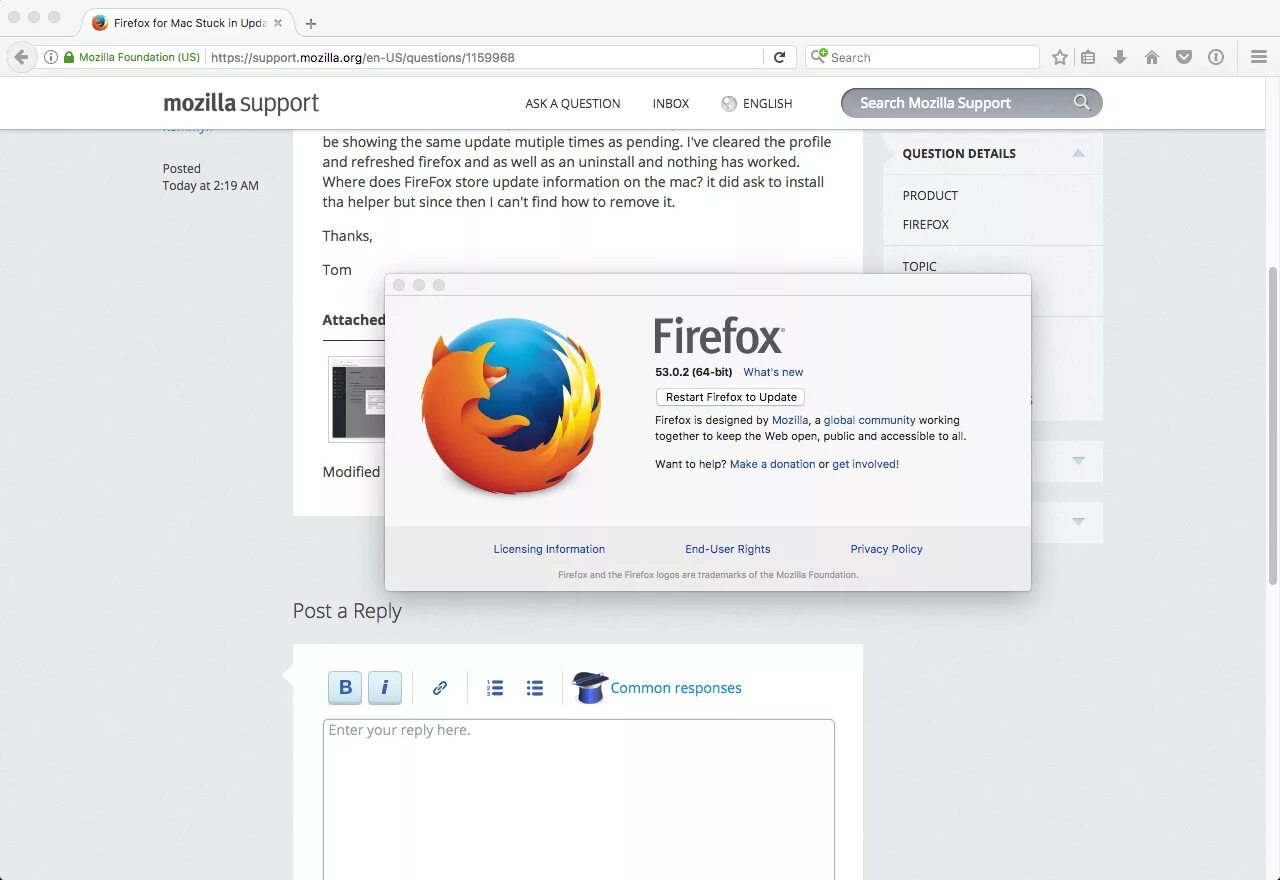Click the Post a Reply heading
Viewport: 1280px width, 880px height.
(x=347, y=611)
